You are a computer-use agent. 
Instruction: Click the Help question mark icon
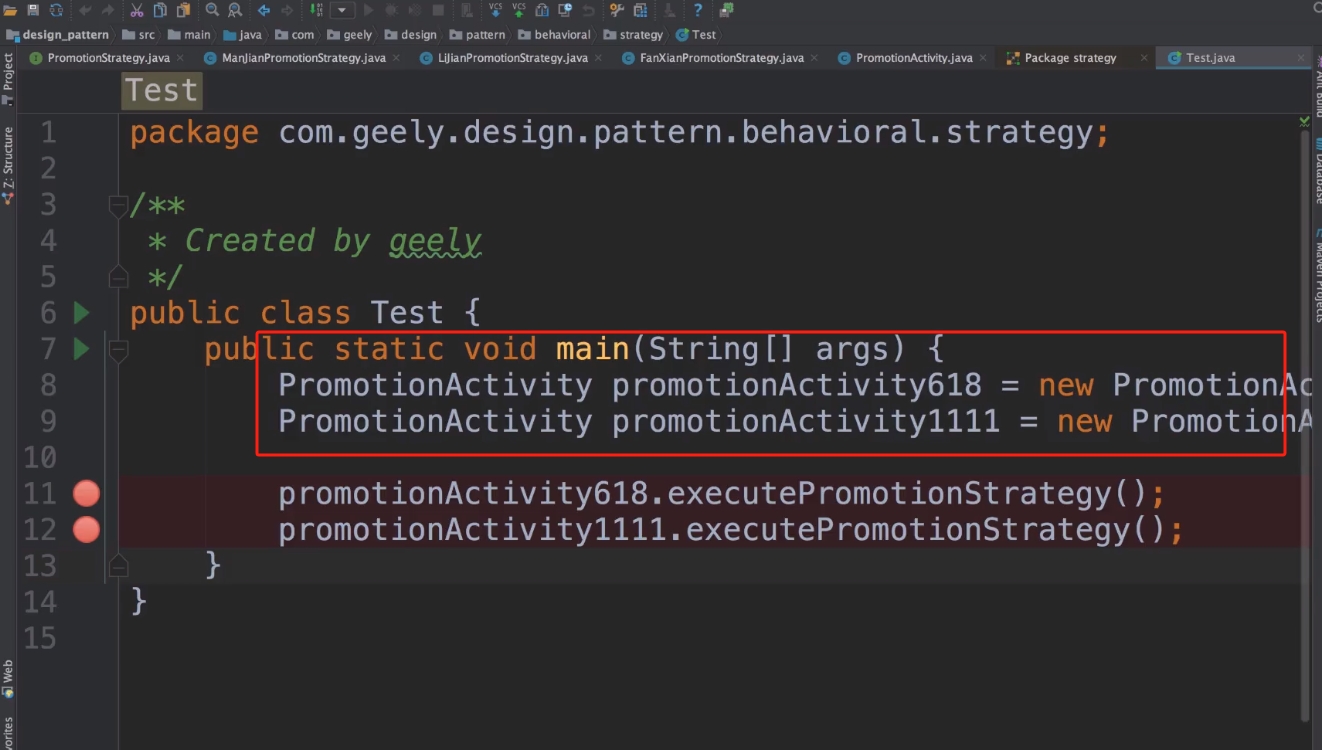point(697,10)
